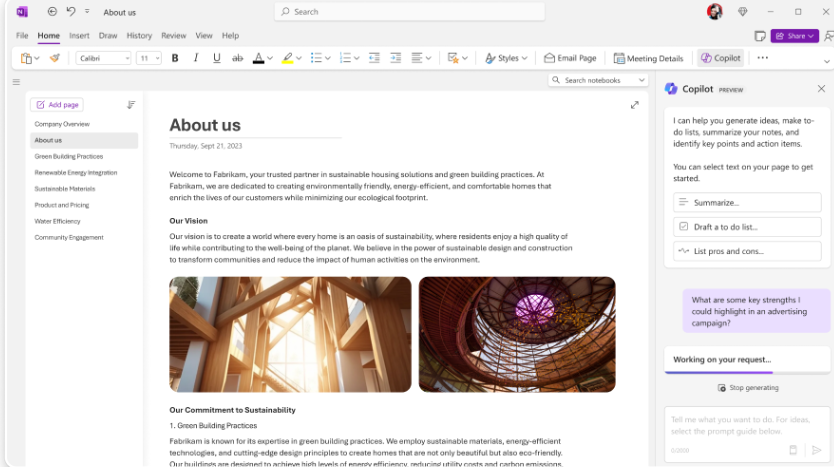Open the Styles gallery

point(506,58)
